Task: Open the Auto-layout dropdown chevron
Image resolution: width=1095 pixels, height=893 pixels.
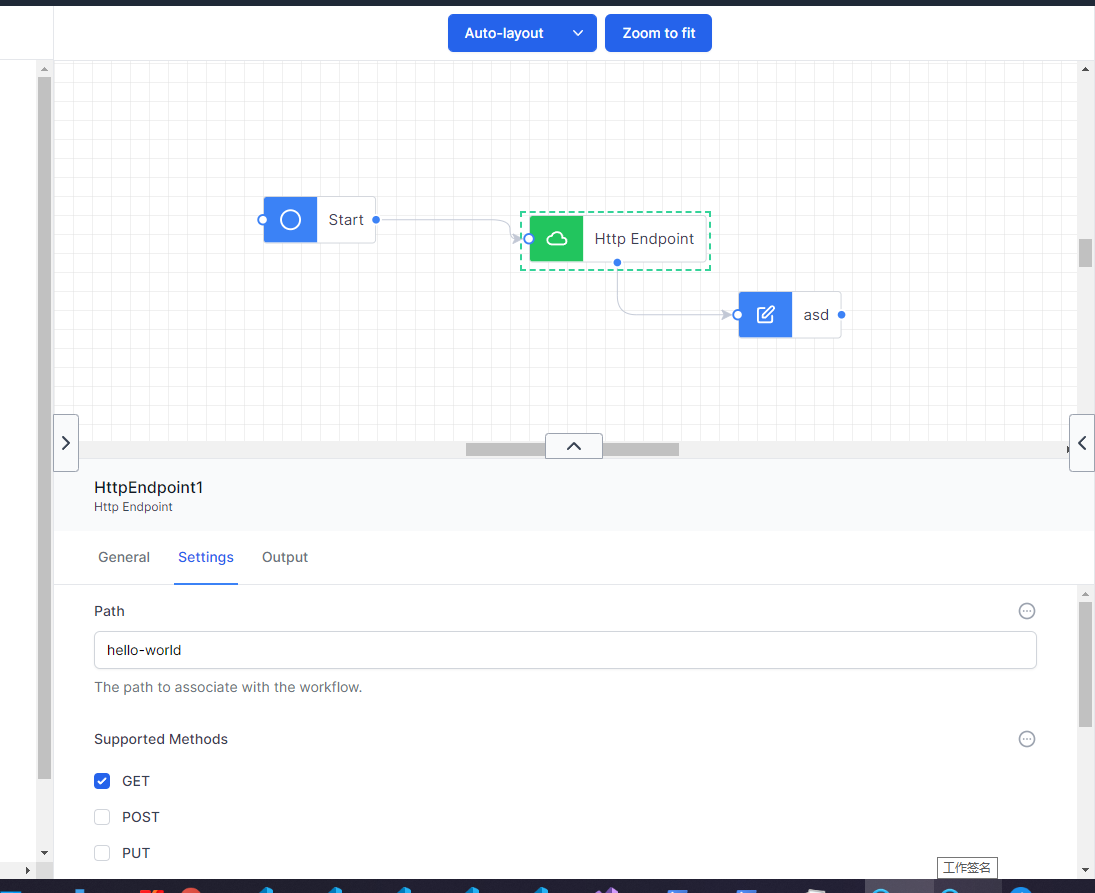Action: coord(578,33)
